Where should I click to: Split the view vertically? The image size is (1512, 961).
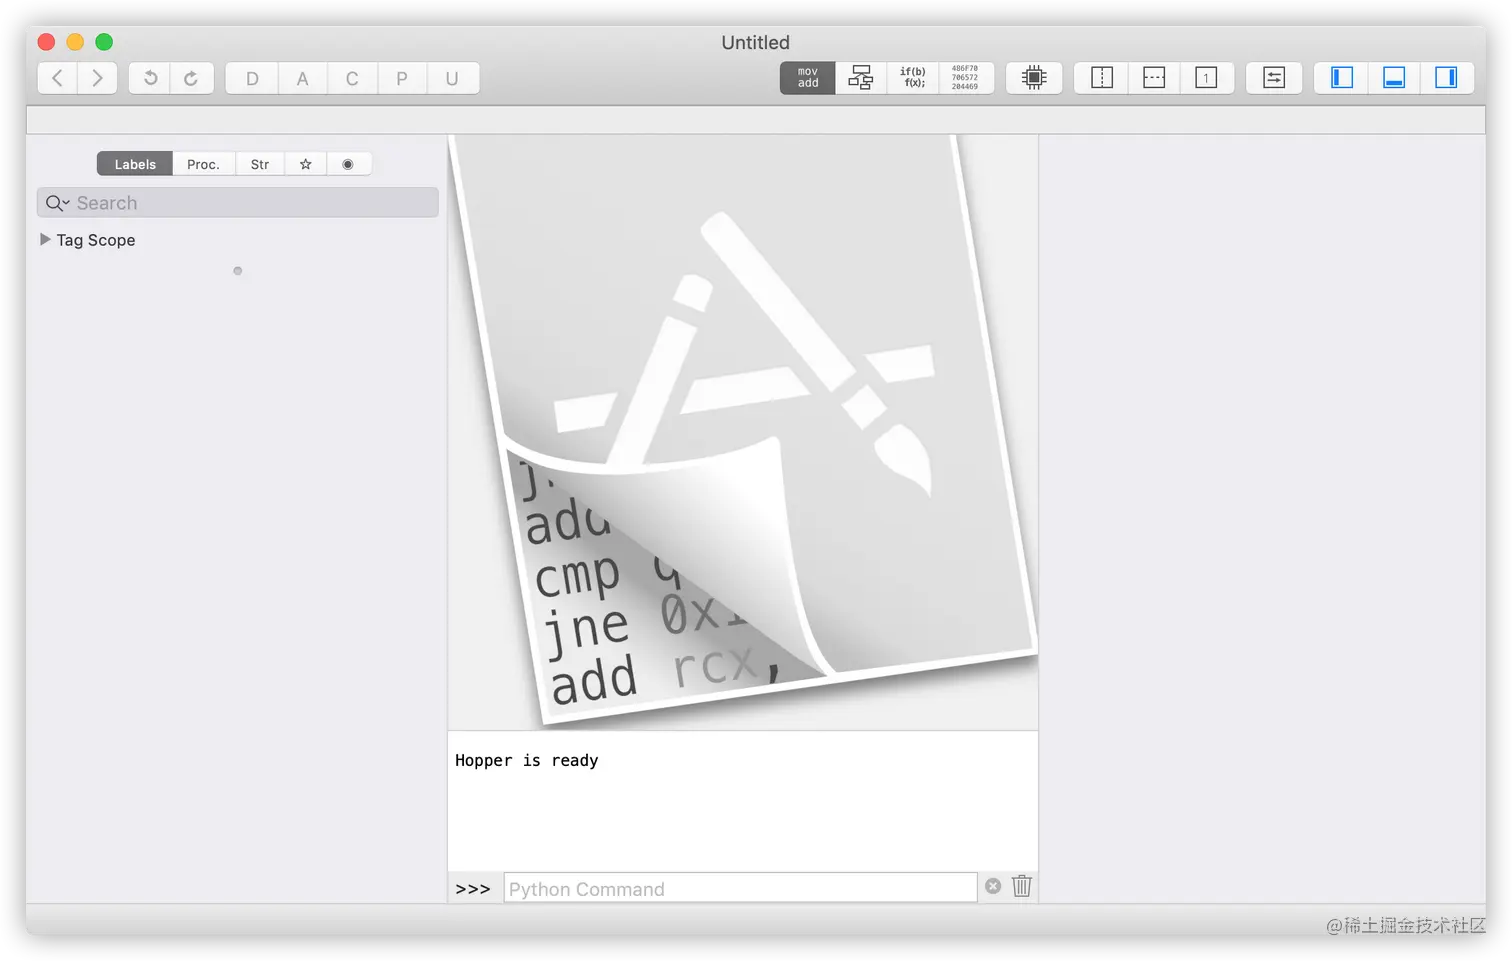click(1102, 78)
